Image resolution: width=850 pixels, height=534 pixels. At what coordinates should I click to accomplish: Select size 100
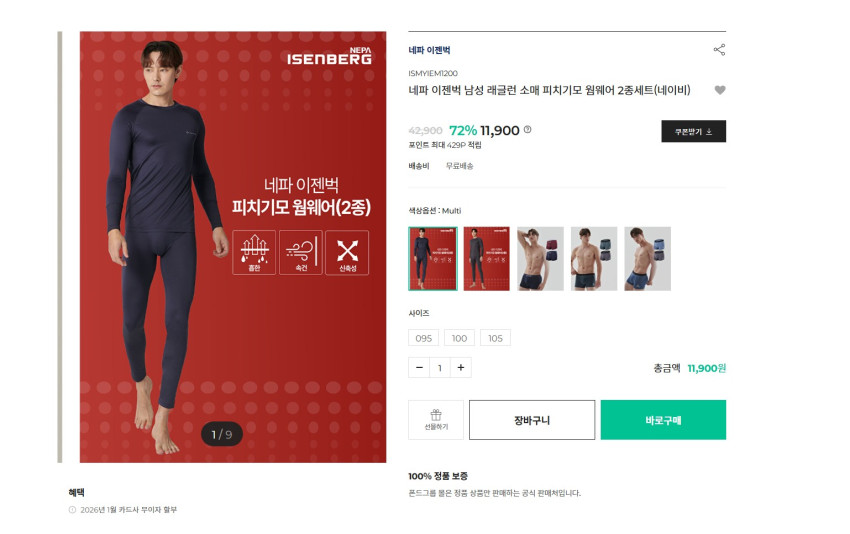(x=459, y=338)
